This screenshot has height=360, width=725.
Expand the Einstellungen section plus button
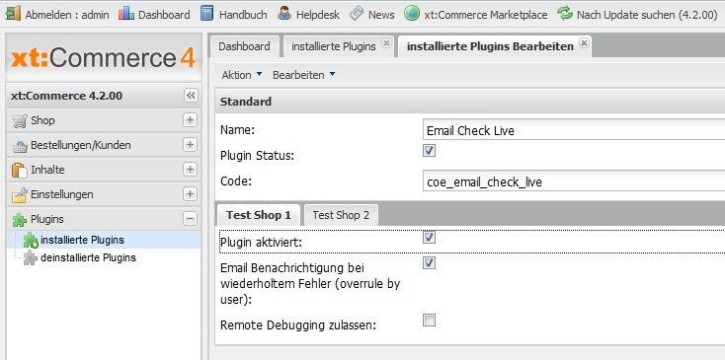[190, 194]
